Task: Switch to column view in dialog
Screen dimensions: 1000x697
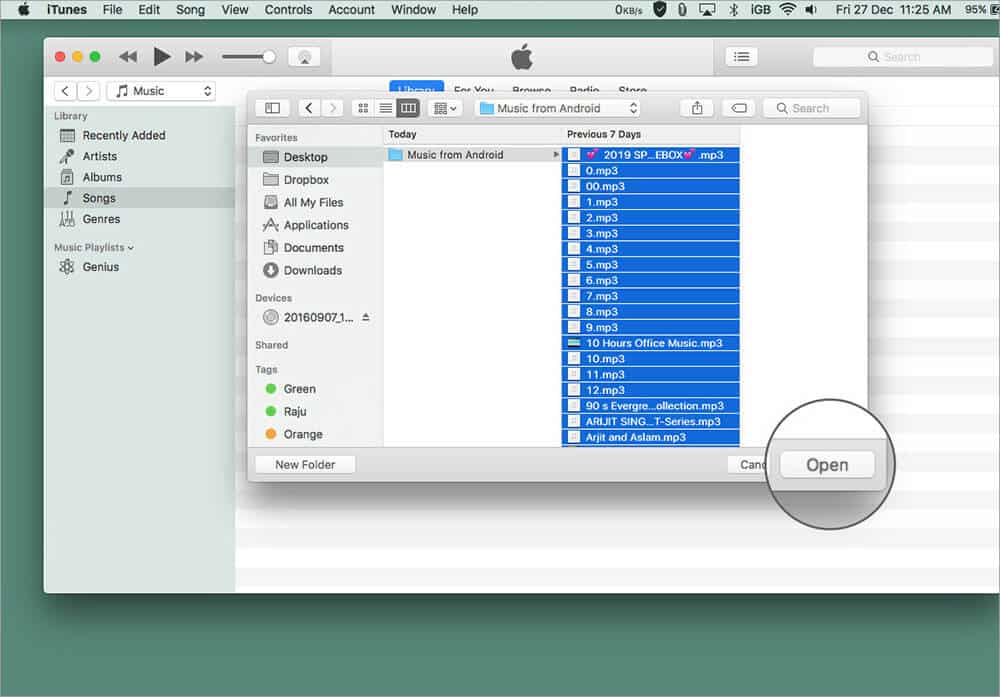Action: [x=408, y=108]
